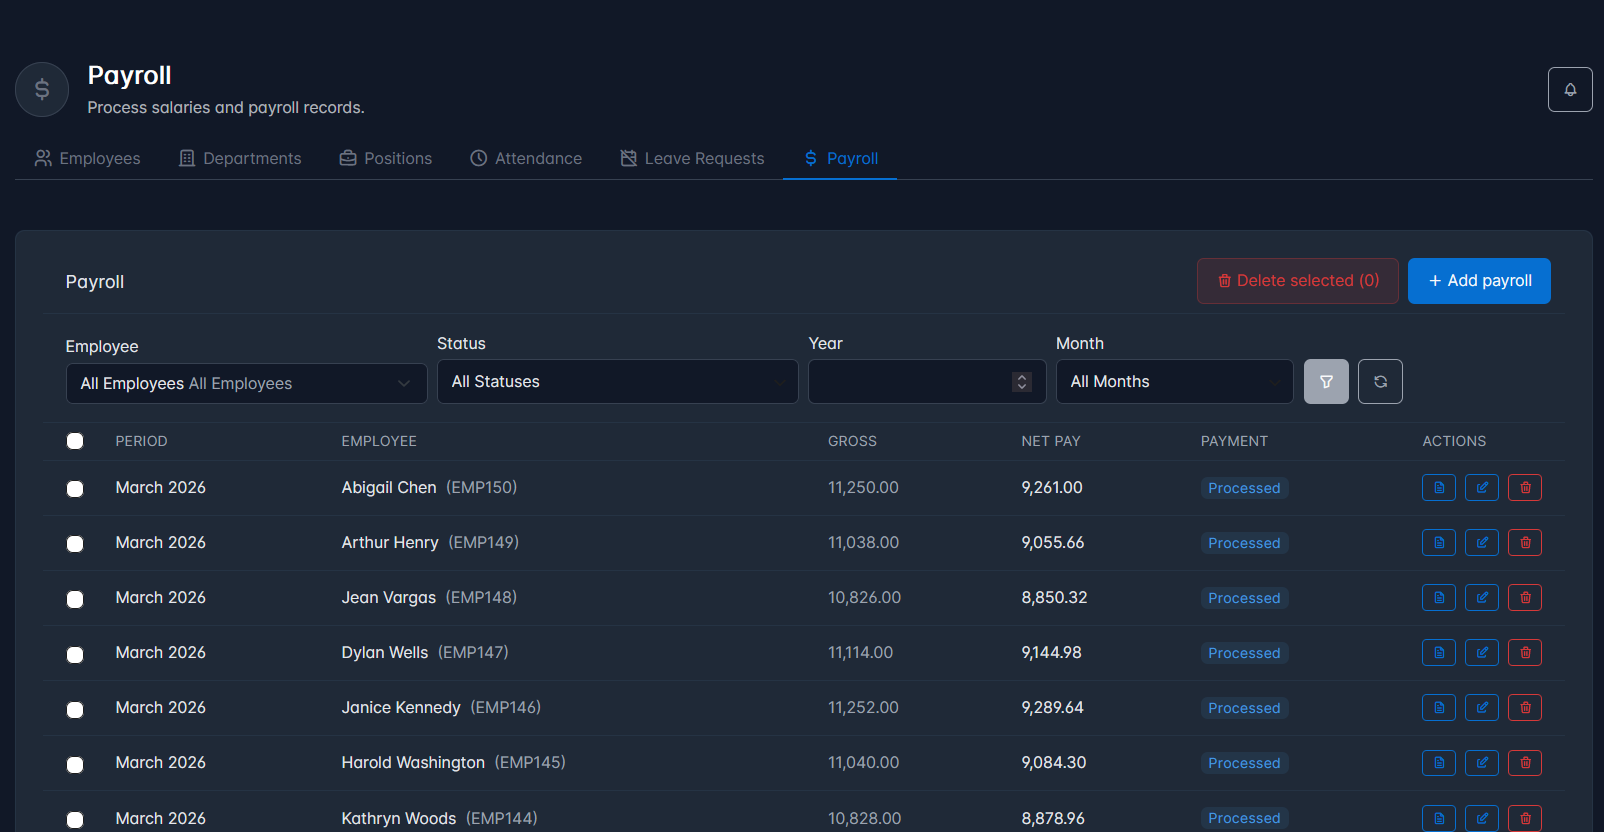
Task: View payslip document for Abigail Chen
Action: coord(1439,488)
